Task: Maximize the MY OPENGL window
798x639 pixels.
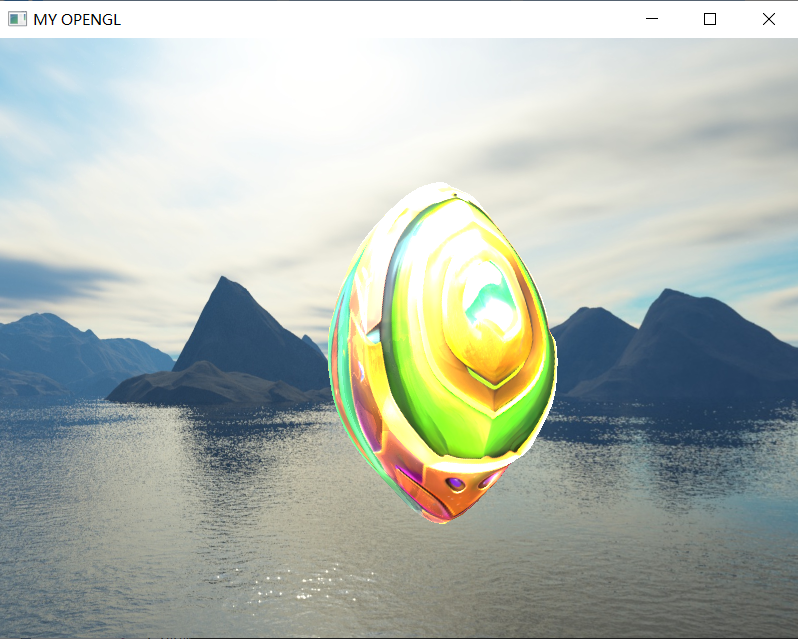Action: point(710,19)
